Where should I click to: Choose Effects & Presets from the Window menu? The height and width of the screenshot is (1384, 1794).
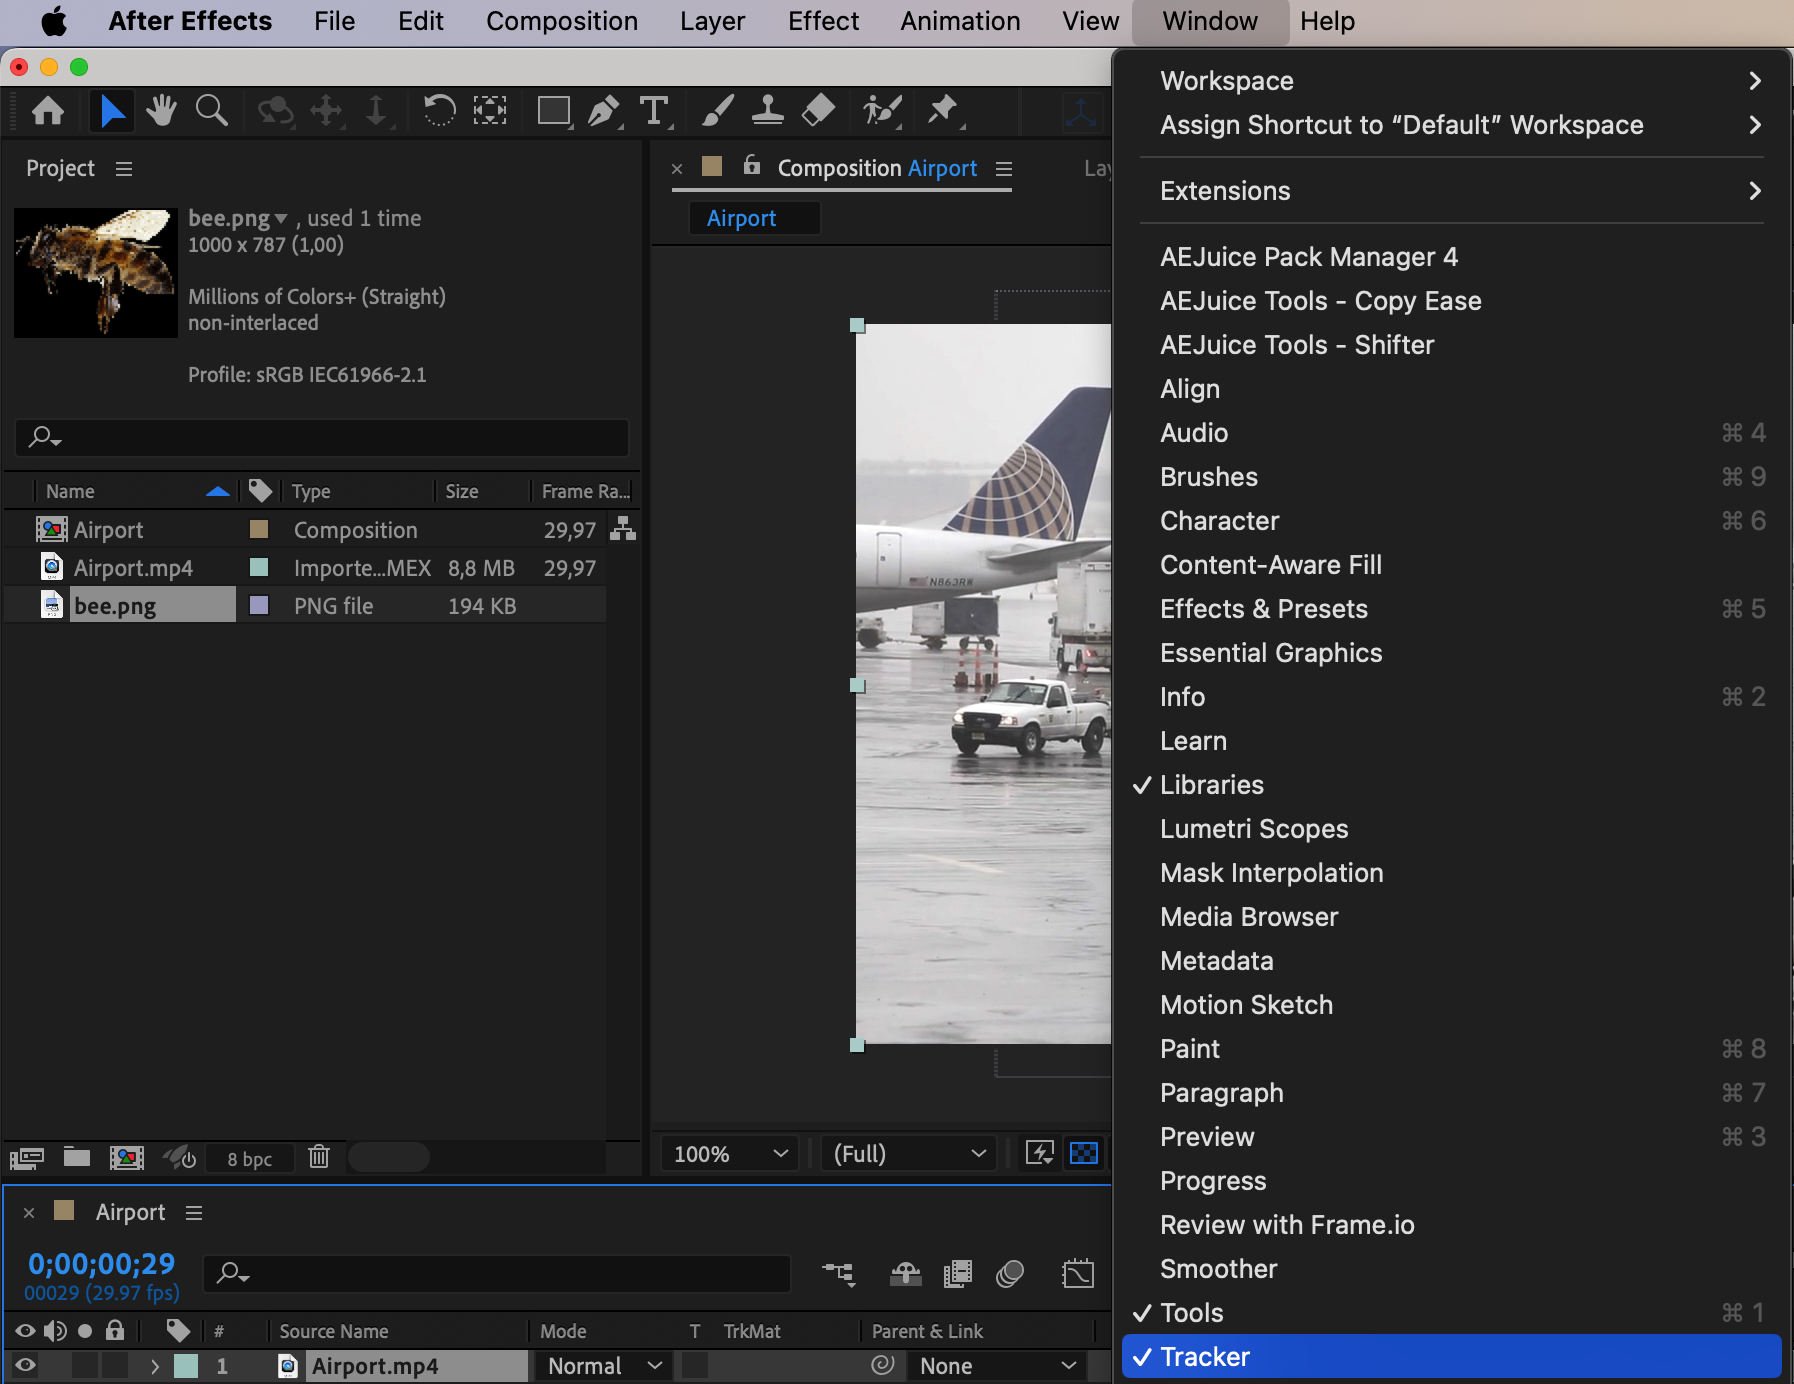[1263, 609]
